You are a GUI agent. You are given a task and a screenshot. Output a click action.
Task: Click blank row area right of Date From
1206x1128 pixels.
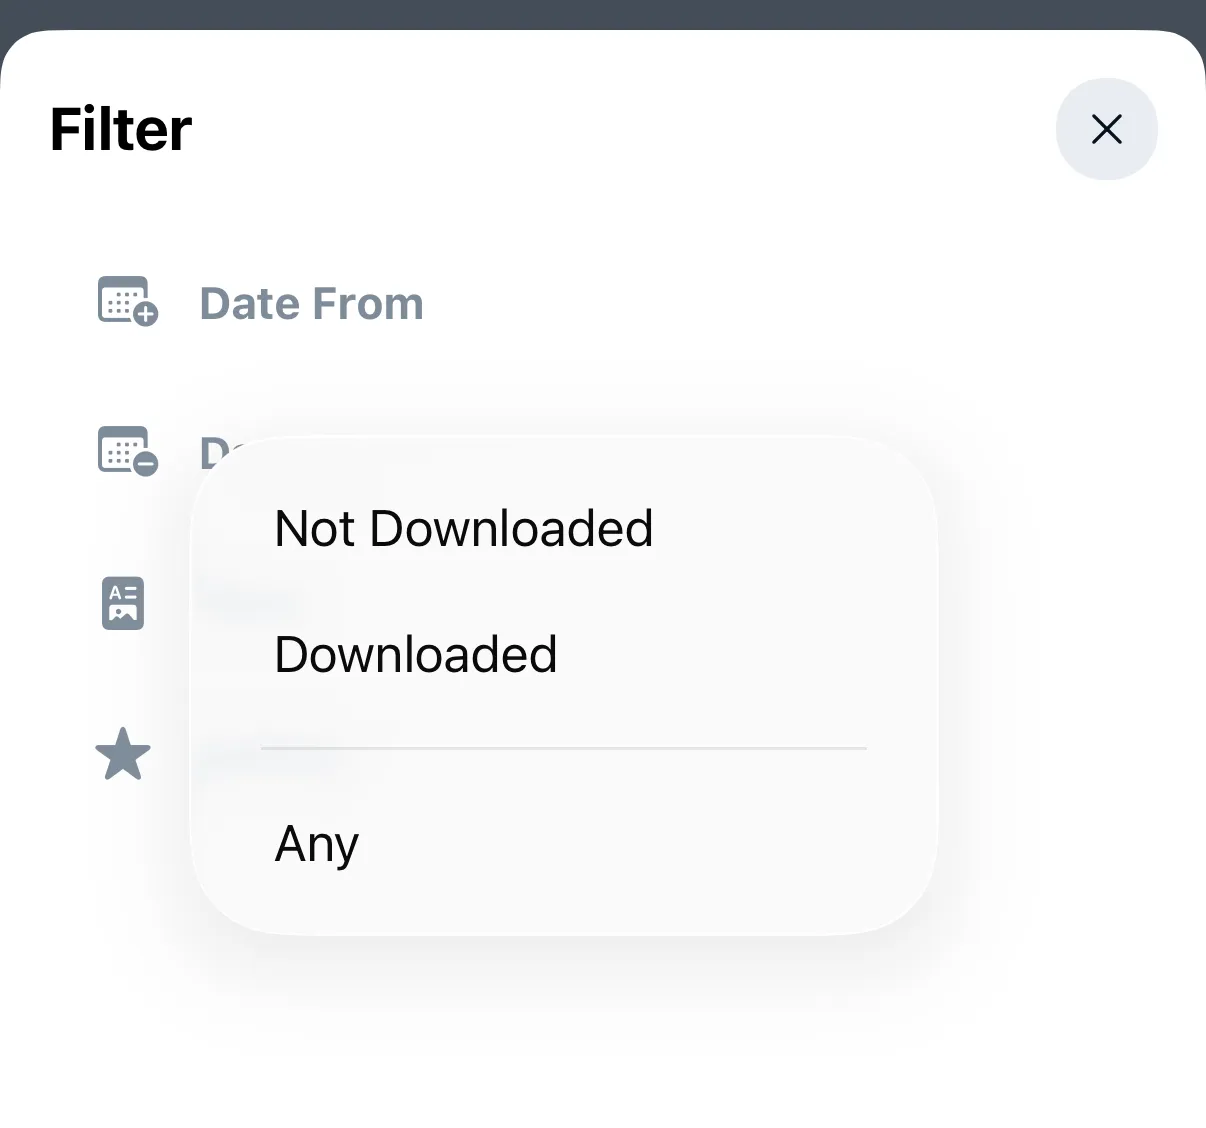(x=750, y=304)
